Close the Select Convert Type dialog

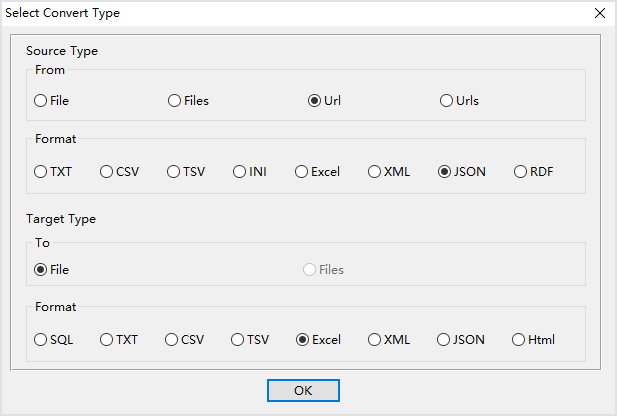tap(600, 13)
